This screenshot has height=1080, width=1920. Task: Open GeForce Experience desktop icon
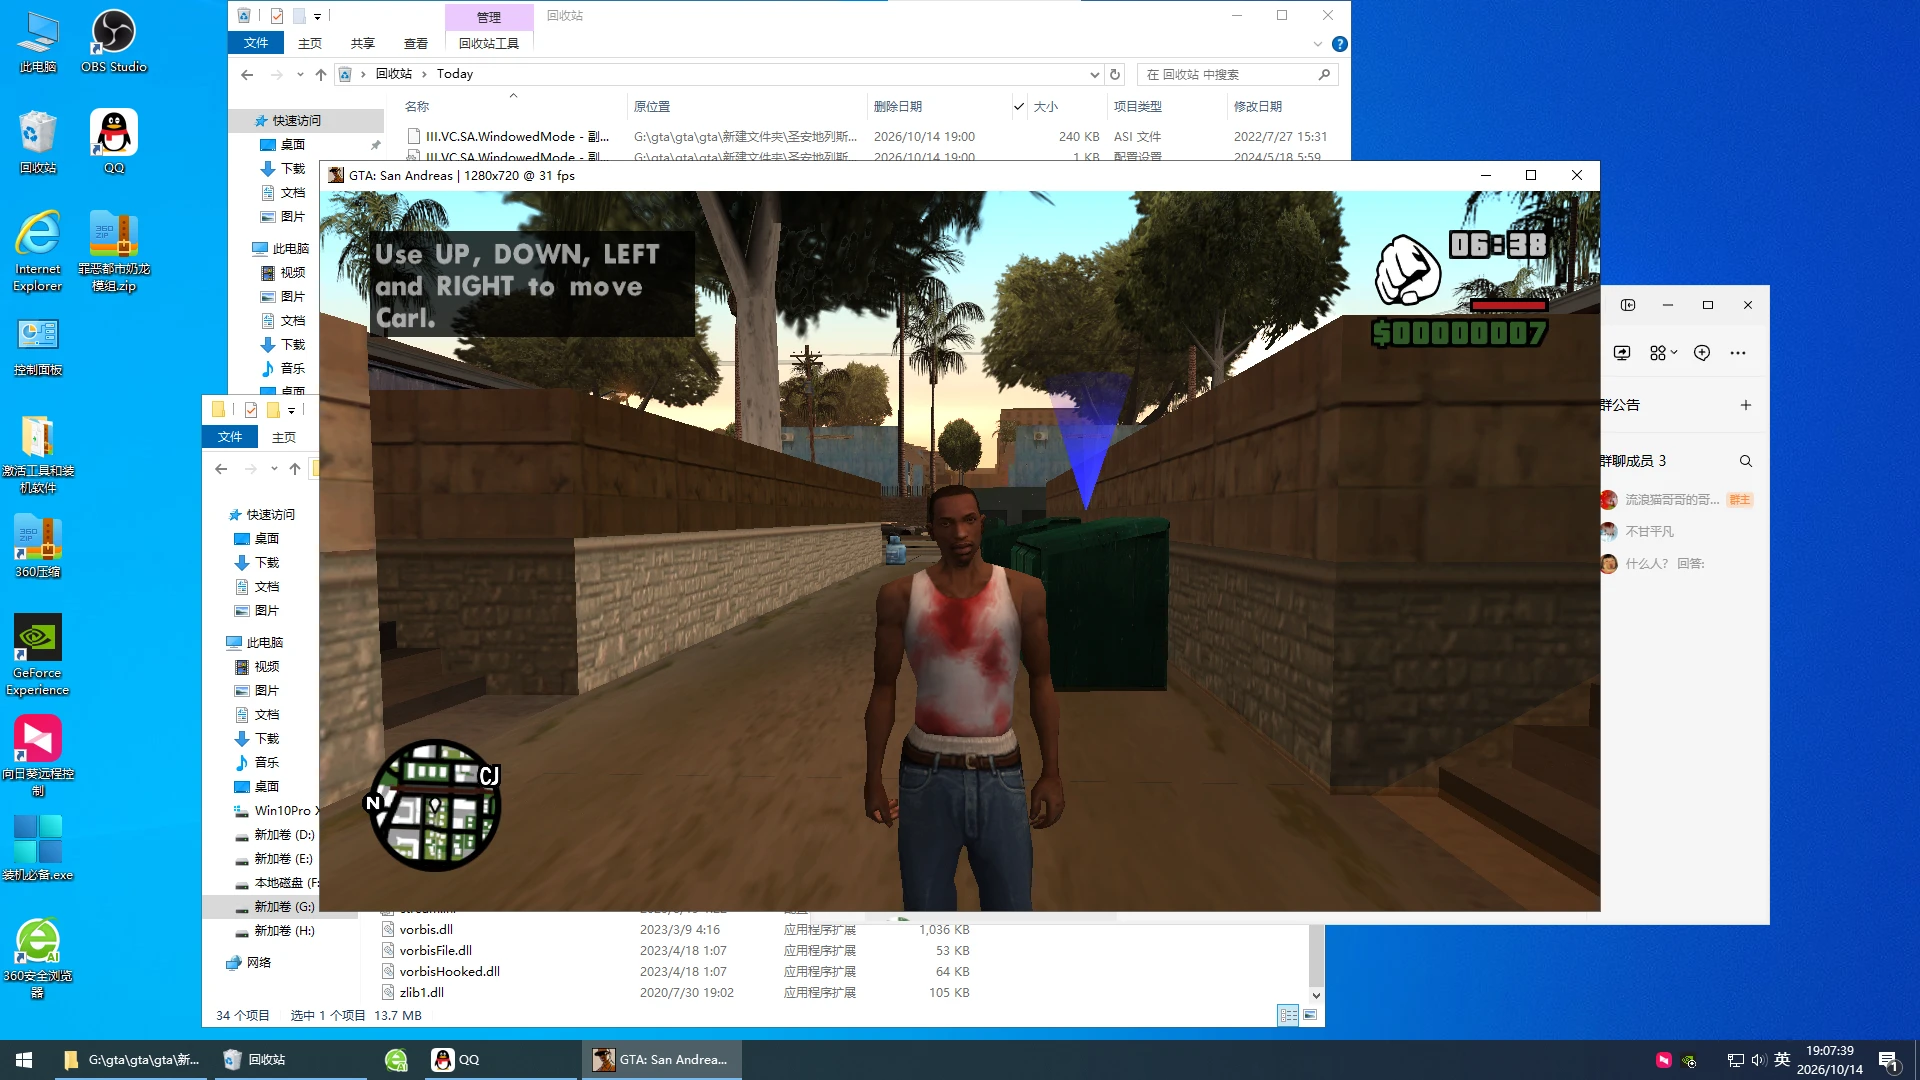38,655
